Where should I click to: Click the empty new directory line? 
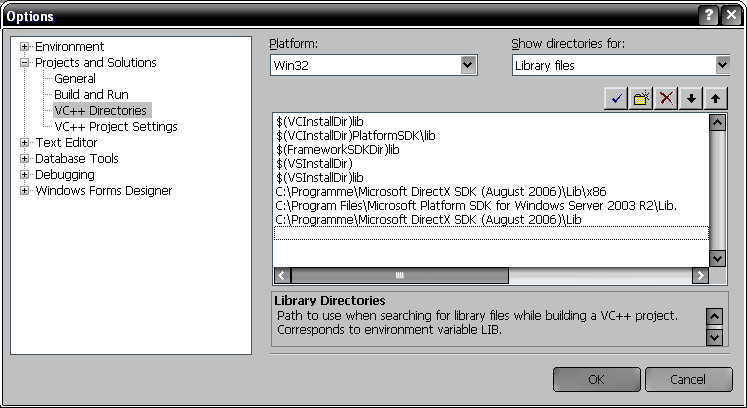(x=490, y=233)
